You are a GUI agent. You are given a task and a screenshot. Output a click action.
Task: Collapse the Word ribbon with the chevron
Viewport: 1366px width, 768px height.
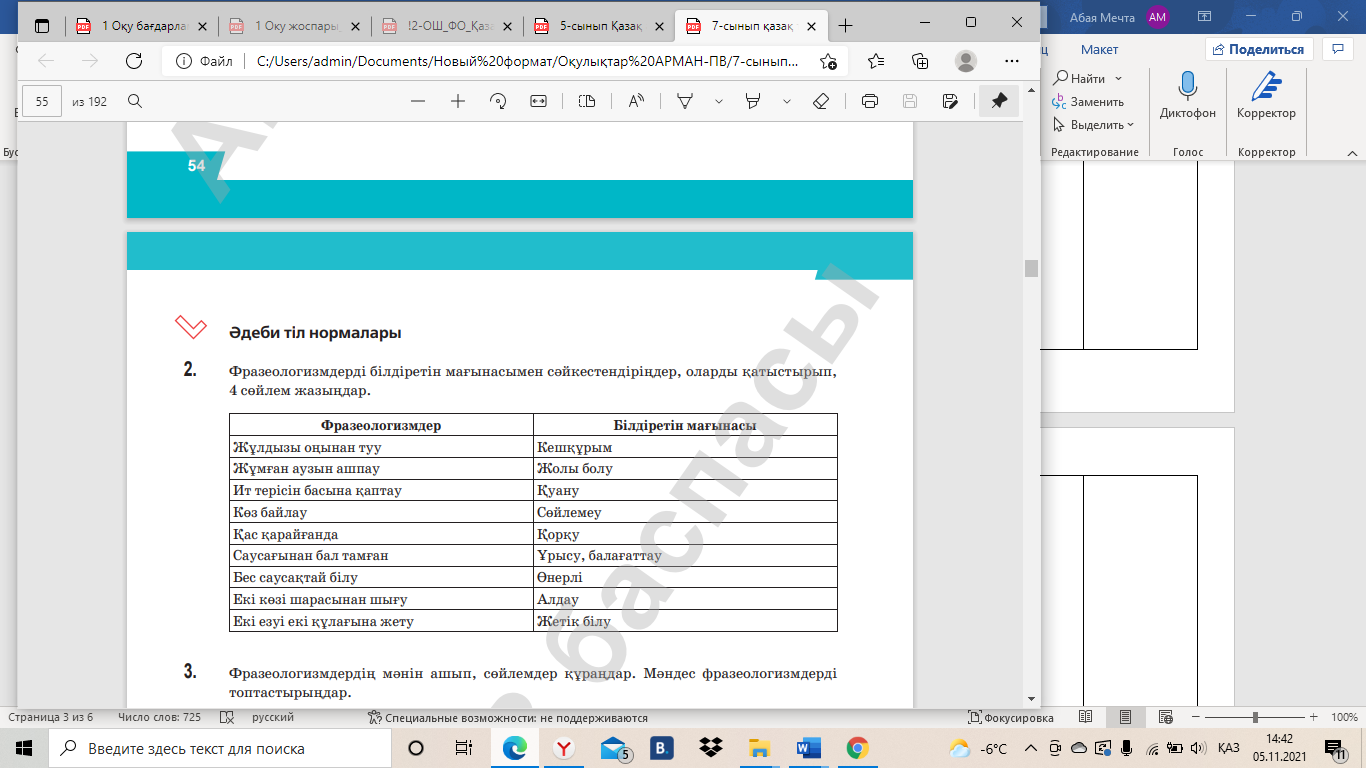[x=1351, y=152]
